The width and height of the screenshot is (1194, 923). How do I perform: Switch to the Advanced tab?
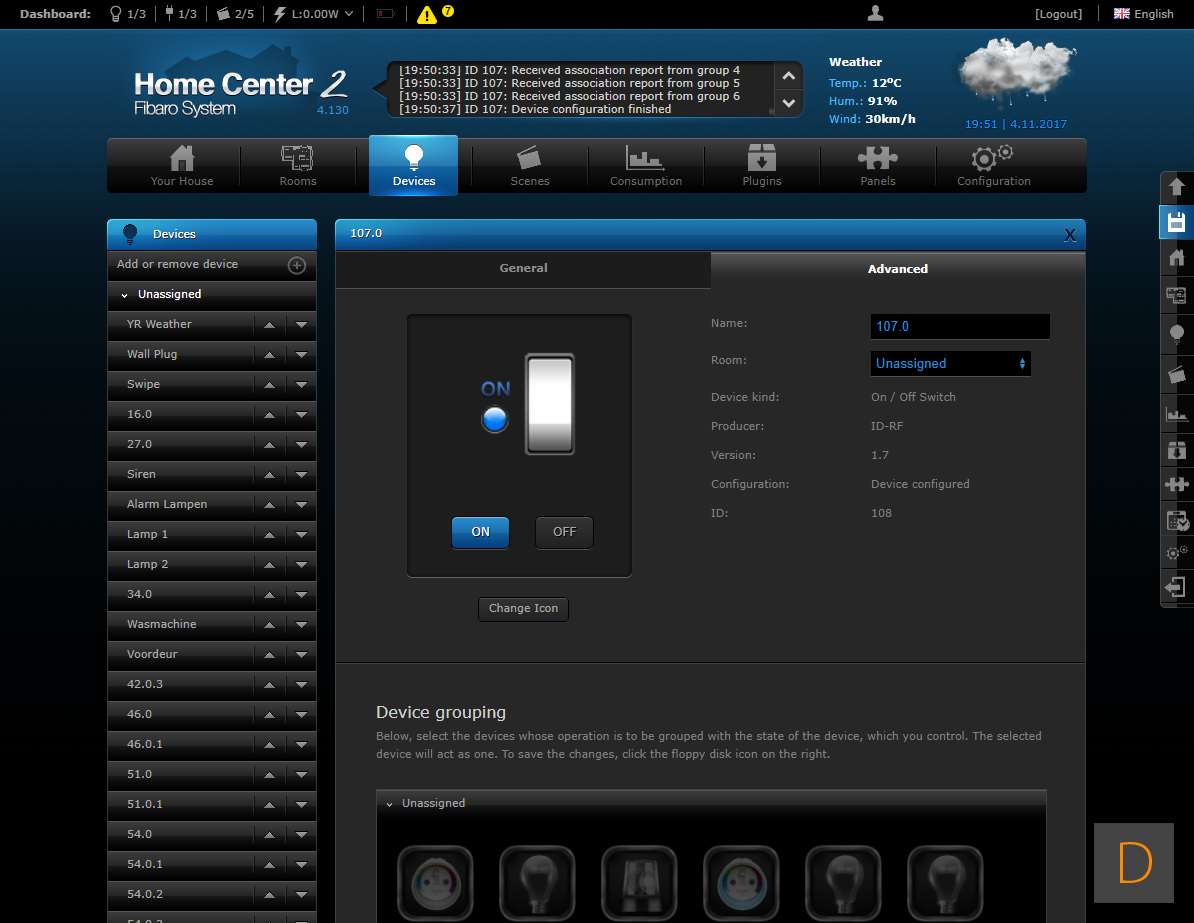(898, 269)
